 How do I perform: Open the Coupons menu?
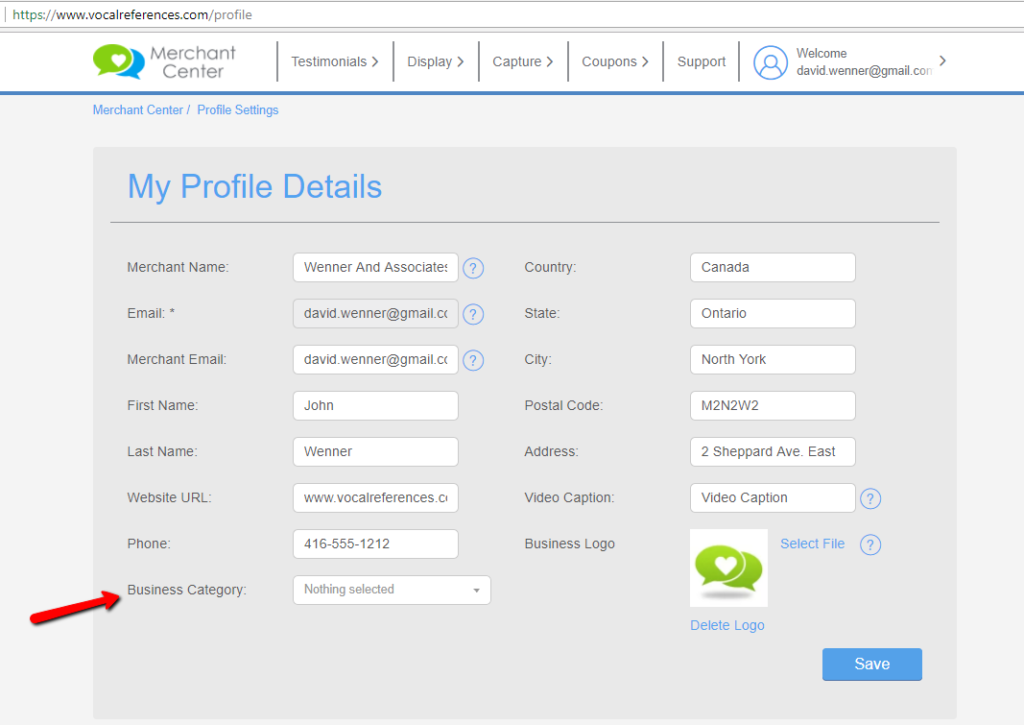tap(615, 62)
